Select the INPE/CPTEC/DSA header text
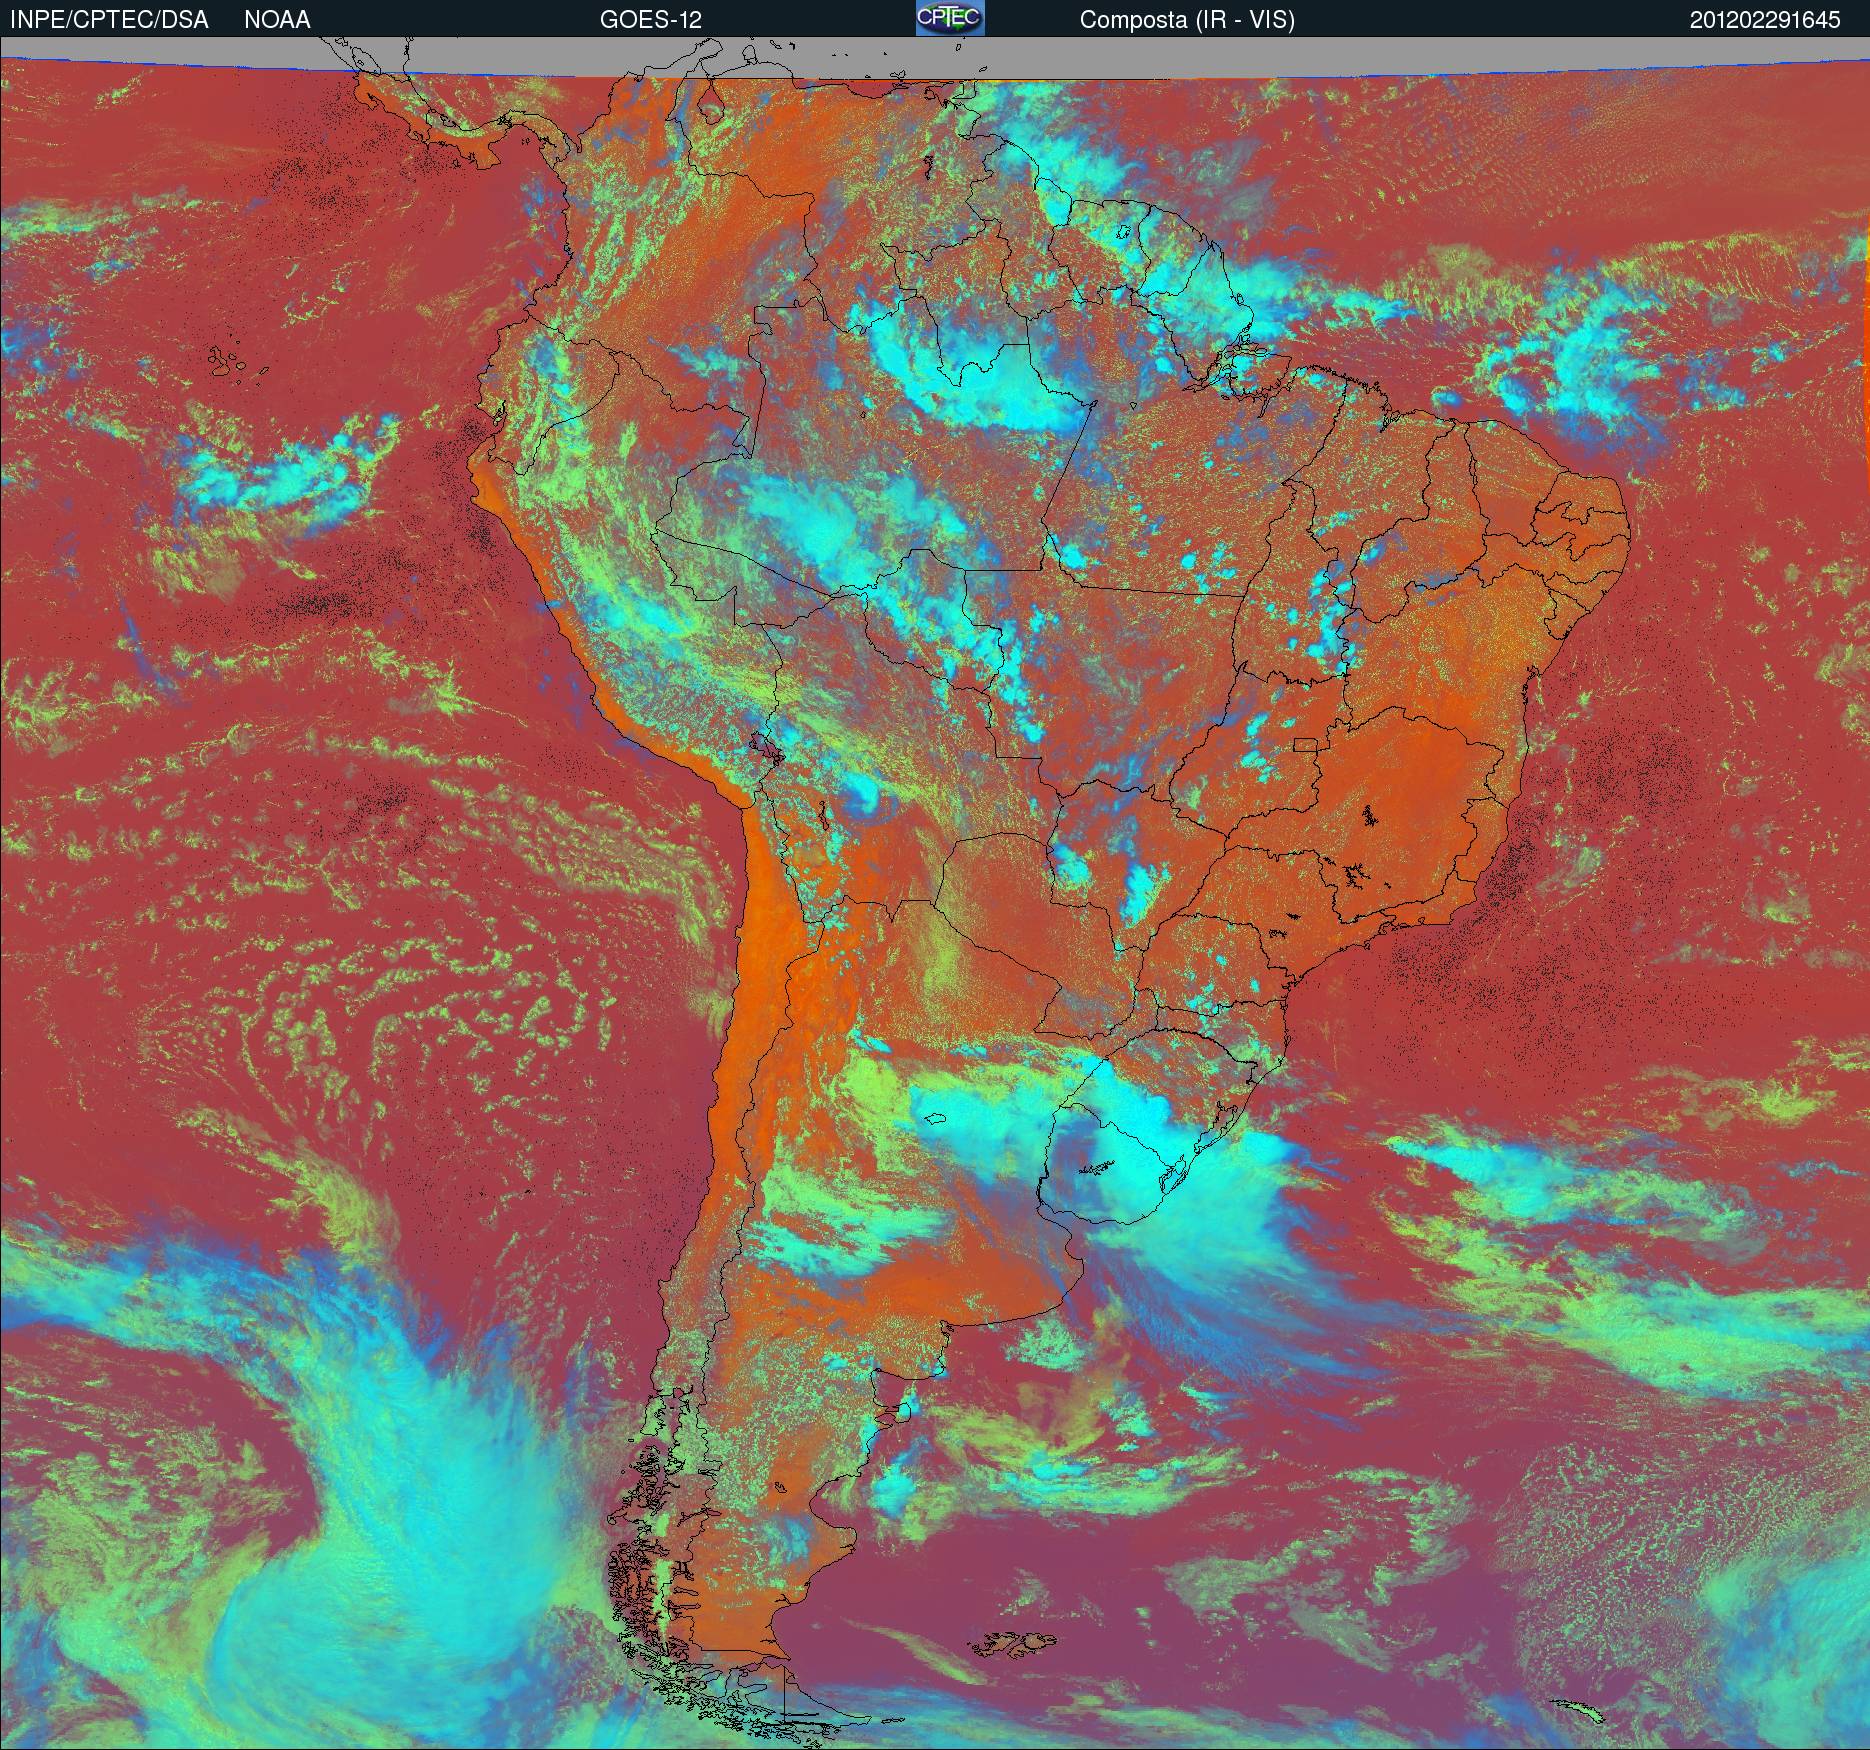 click(109, 20)
